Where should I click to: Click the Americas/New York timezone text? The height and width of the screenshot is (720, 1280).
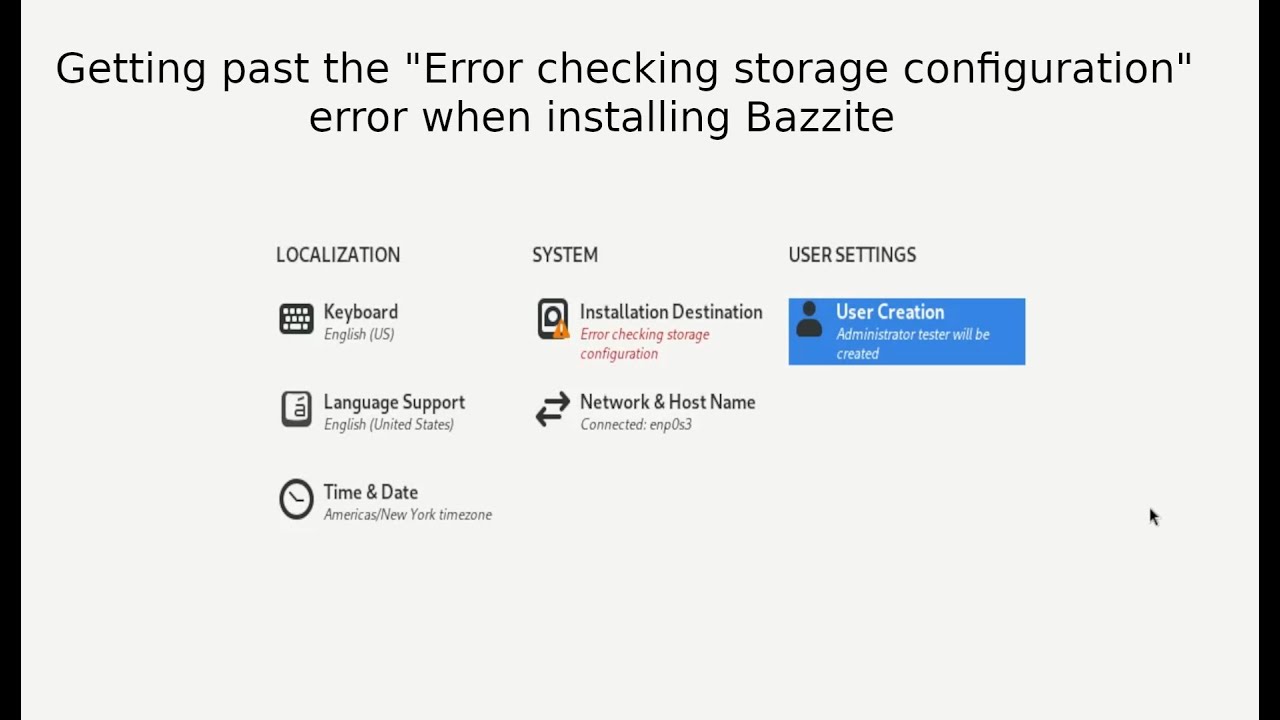click(407, 515)
